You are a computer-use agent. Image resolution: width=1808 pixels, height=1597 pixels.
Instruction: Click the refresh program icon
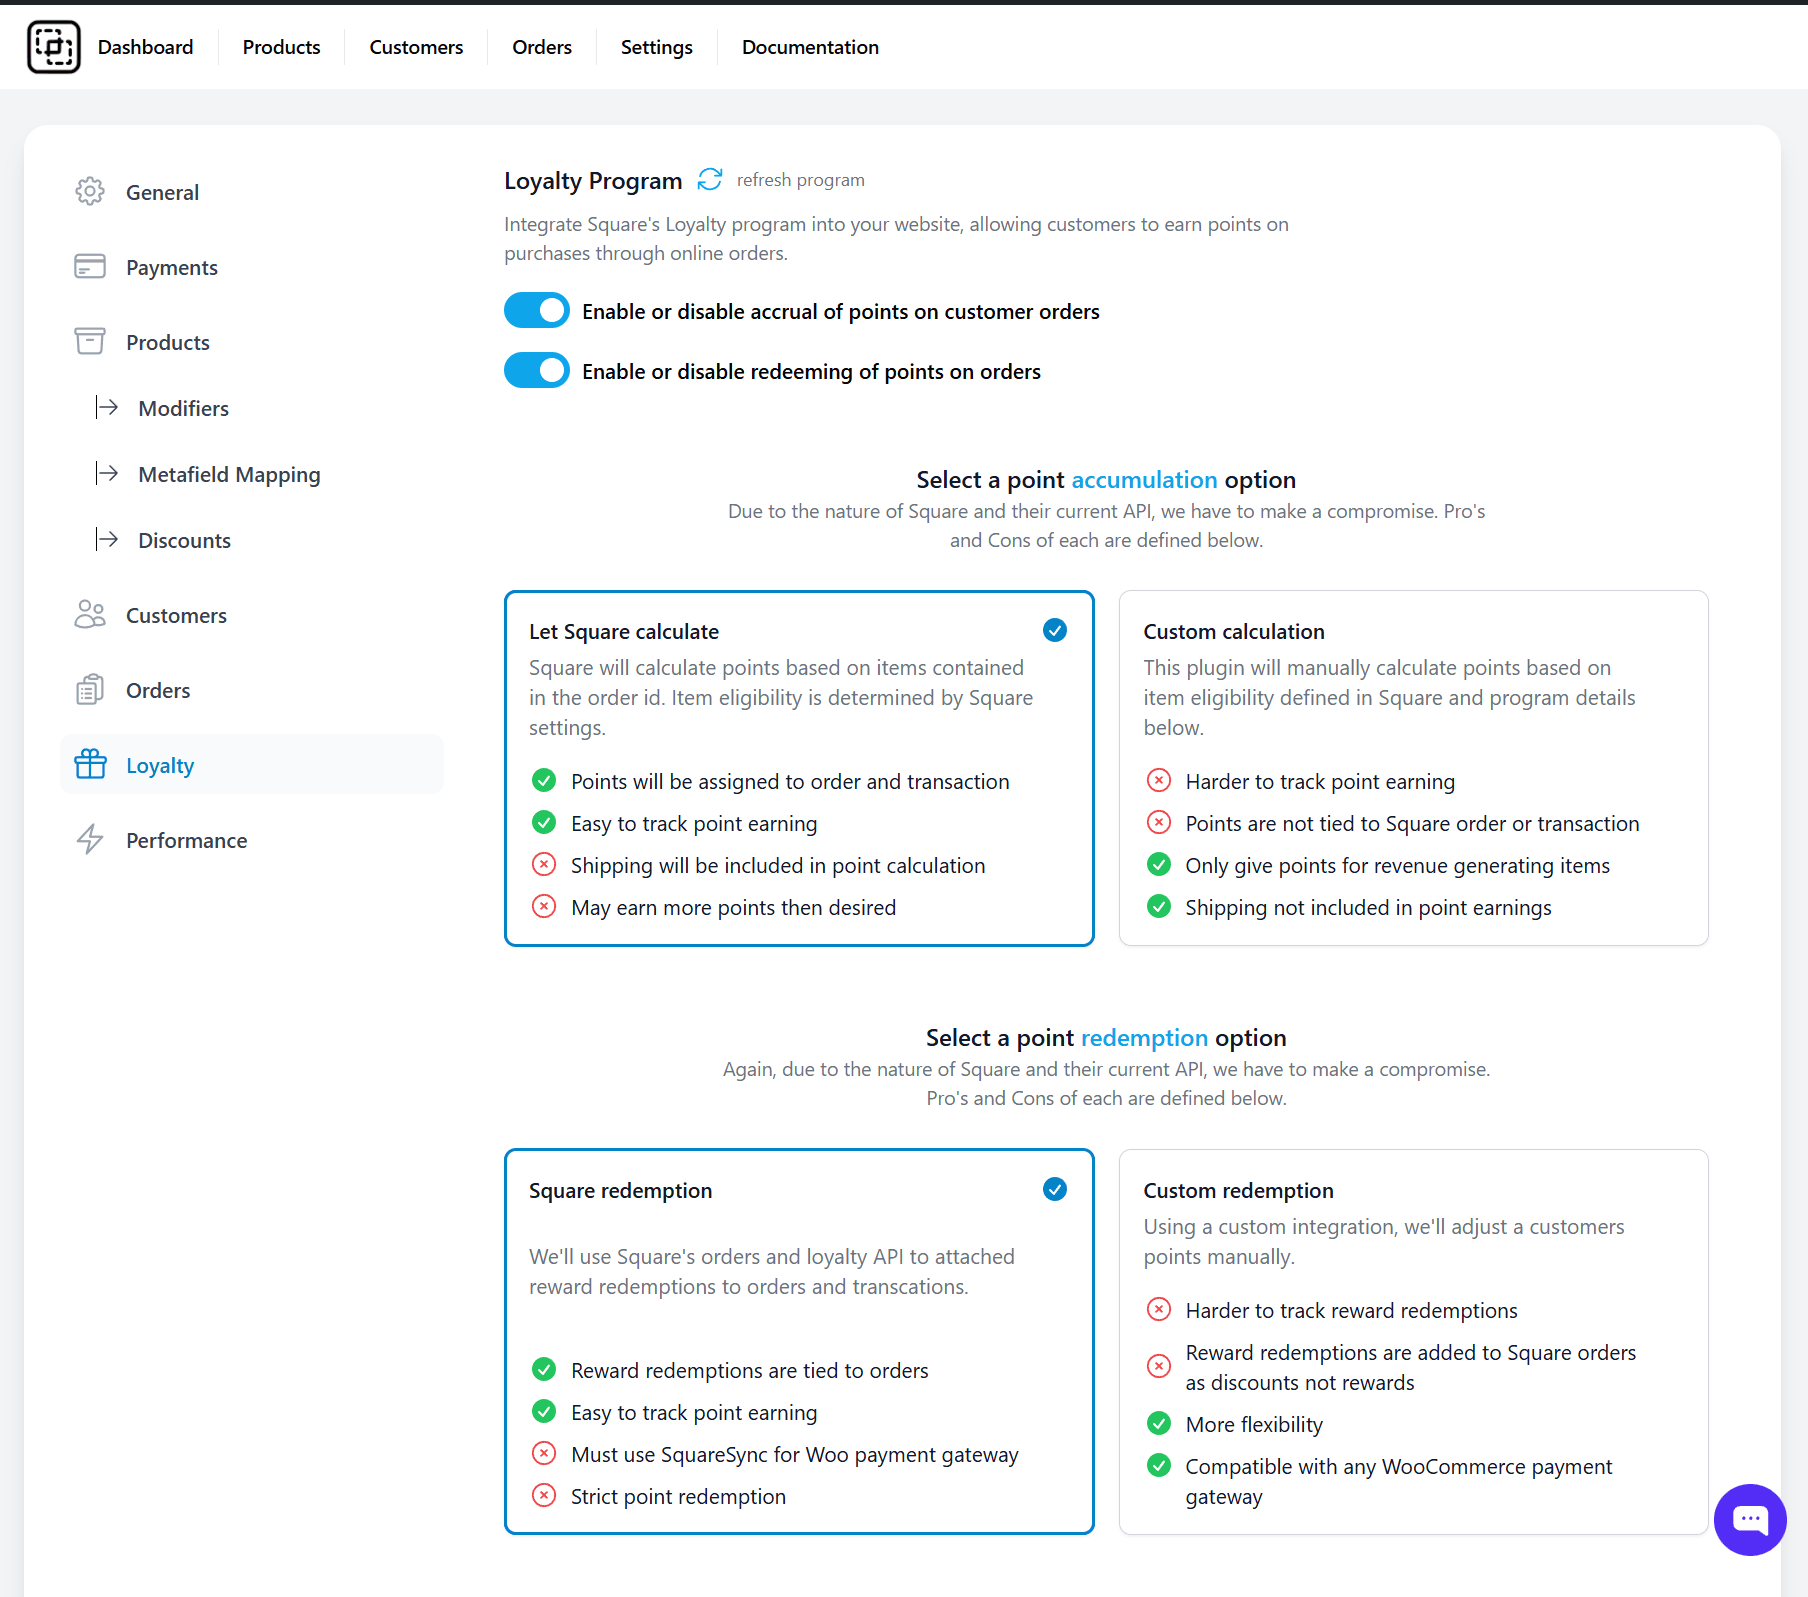[710, 180]
